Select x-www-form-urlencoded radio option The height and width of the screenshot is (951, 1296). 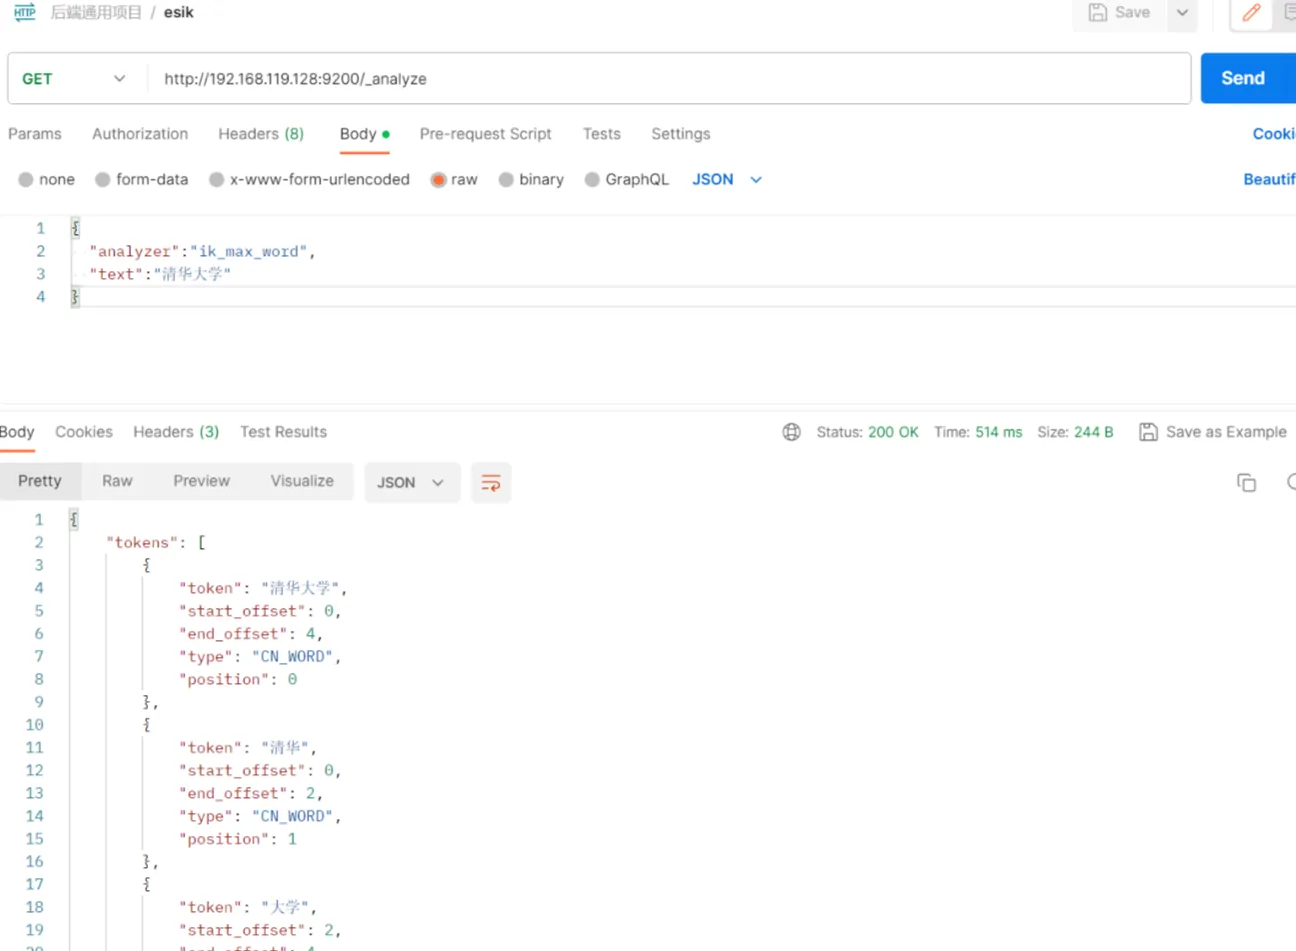[216, 180]
